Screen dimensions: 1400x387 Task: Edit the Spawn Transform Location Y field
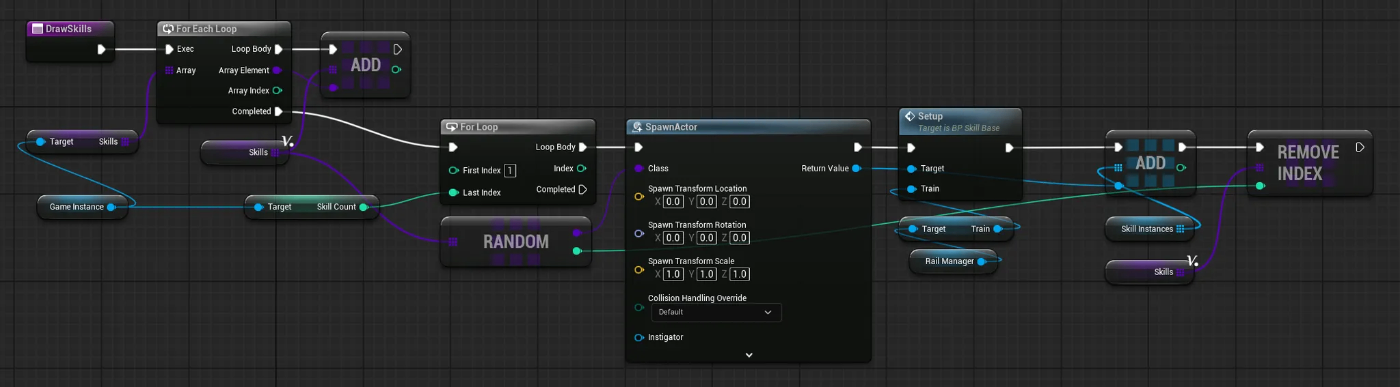(707, 201)
